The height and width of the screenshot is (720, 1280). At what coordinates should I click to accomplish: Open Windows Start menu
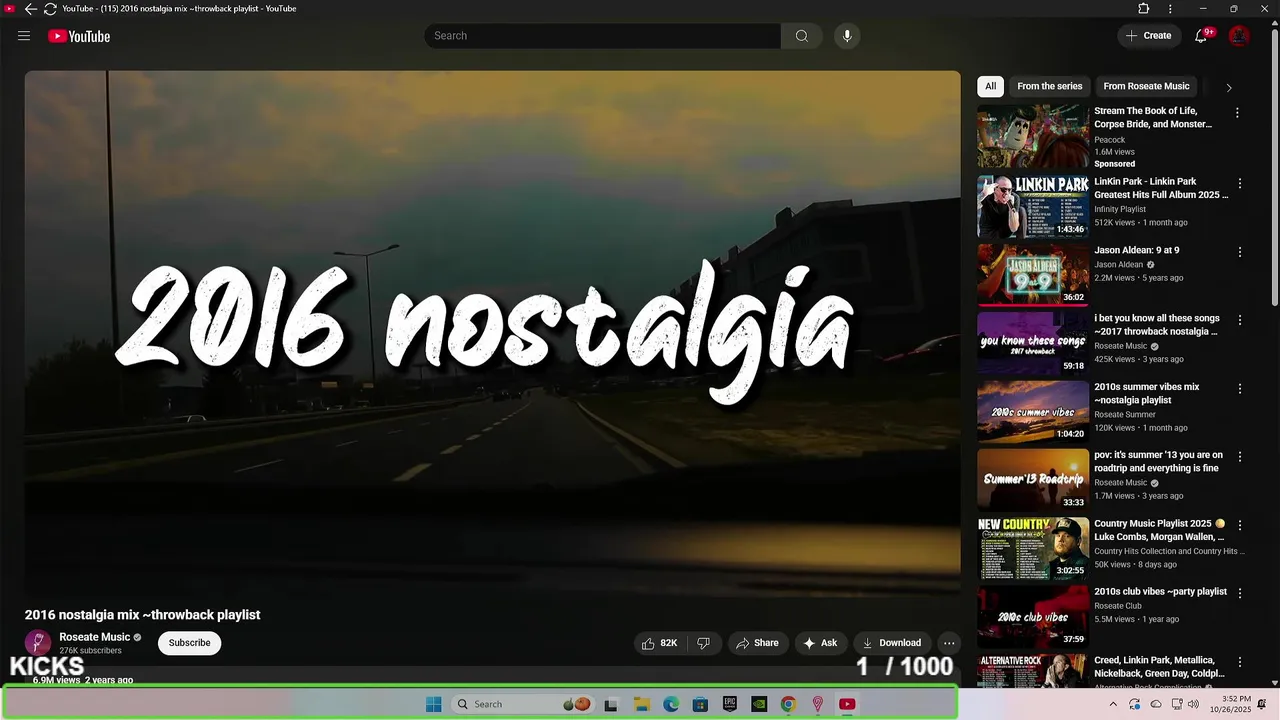coord(433,704)
